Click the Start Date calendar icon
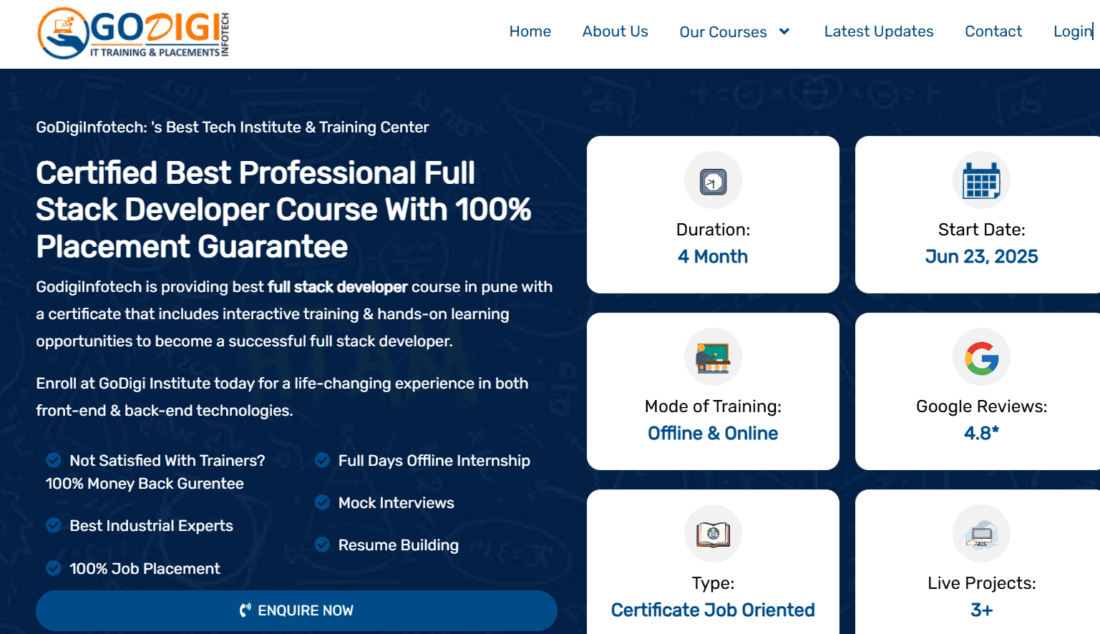The height and width of the screenshot is (634, 1100). [x=981, y=181]
